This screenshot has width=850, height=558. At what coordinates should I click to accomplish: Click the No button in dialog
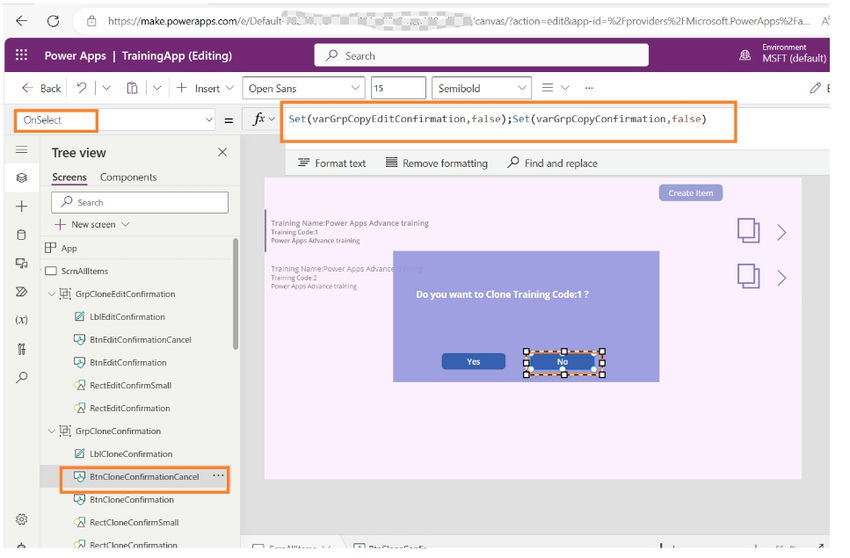coord(563,362)
